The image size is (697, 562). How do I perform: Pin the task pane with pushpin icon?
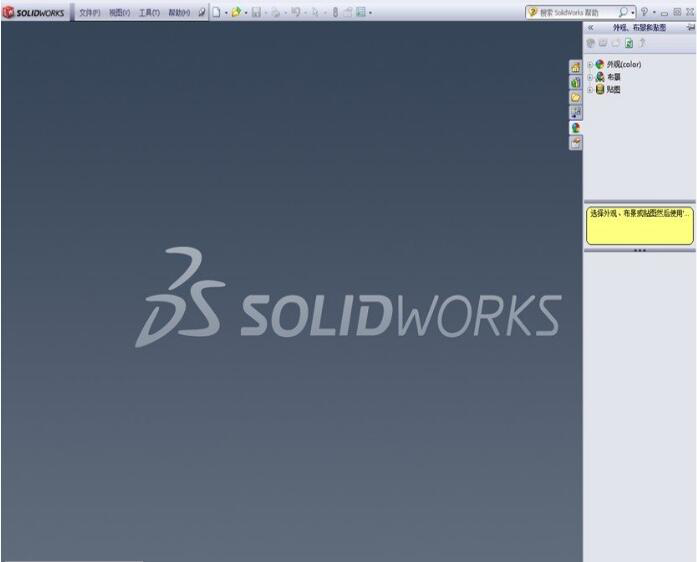[690, 28]
